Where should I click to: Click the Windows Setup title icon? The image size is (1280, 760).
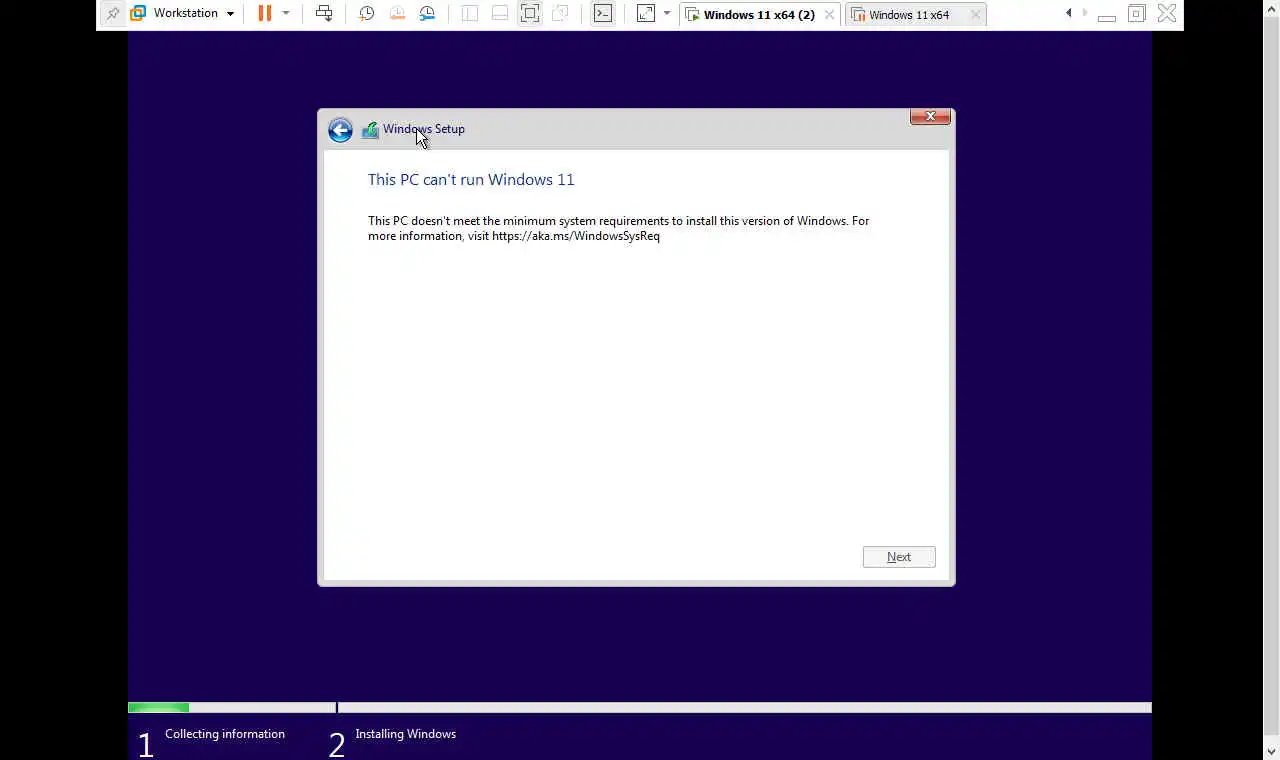click(x=370, y=130)
